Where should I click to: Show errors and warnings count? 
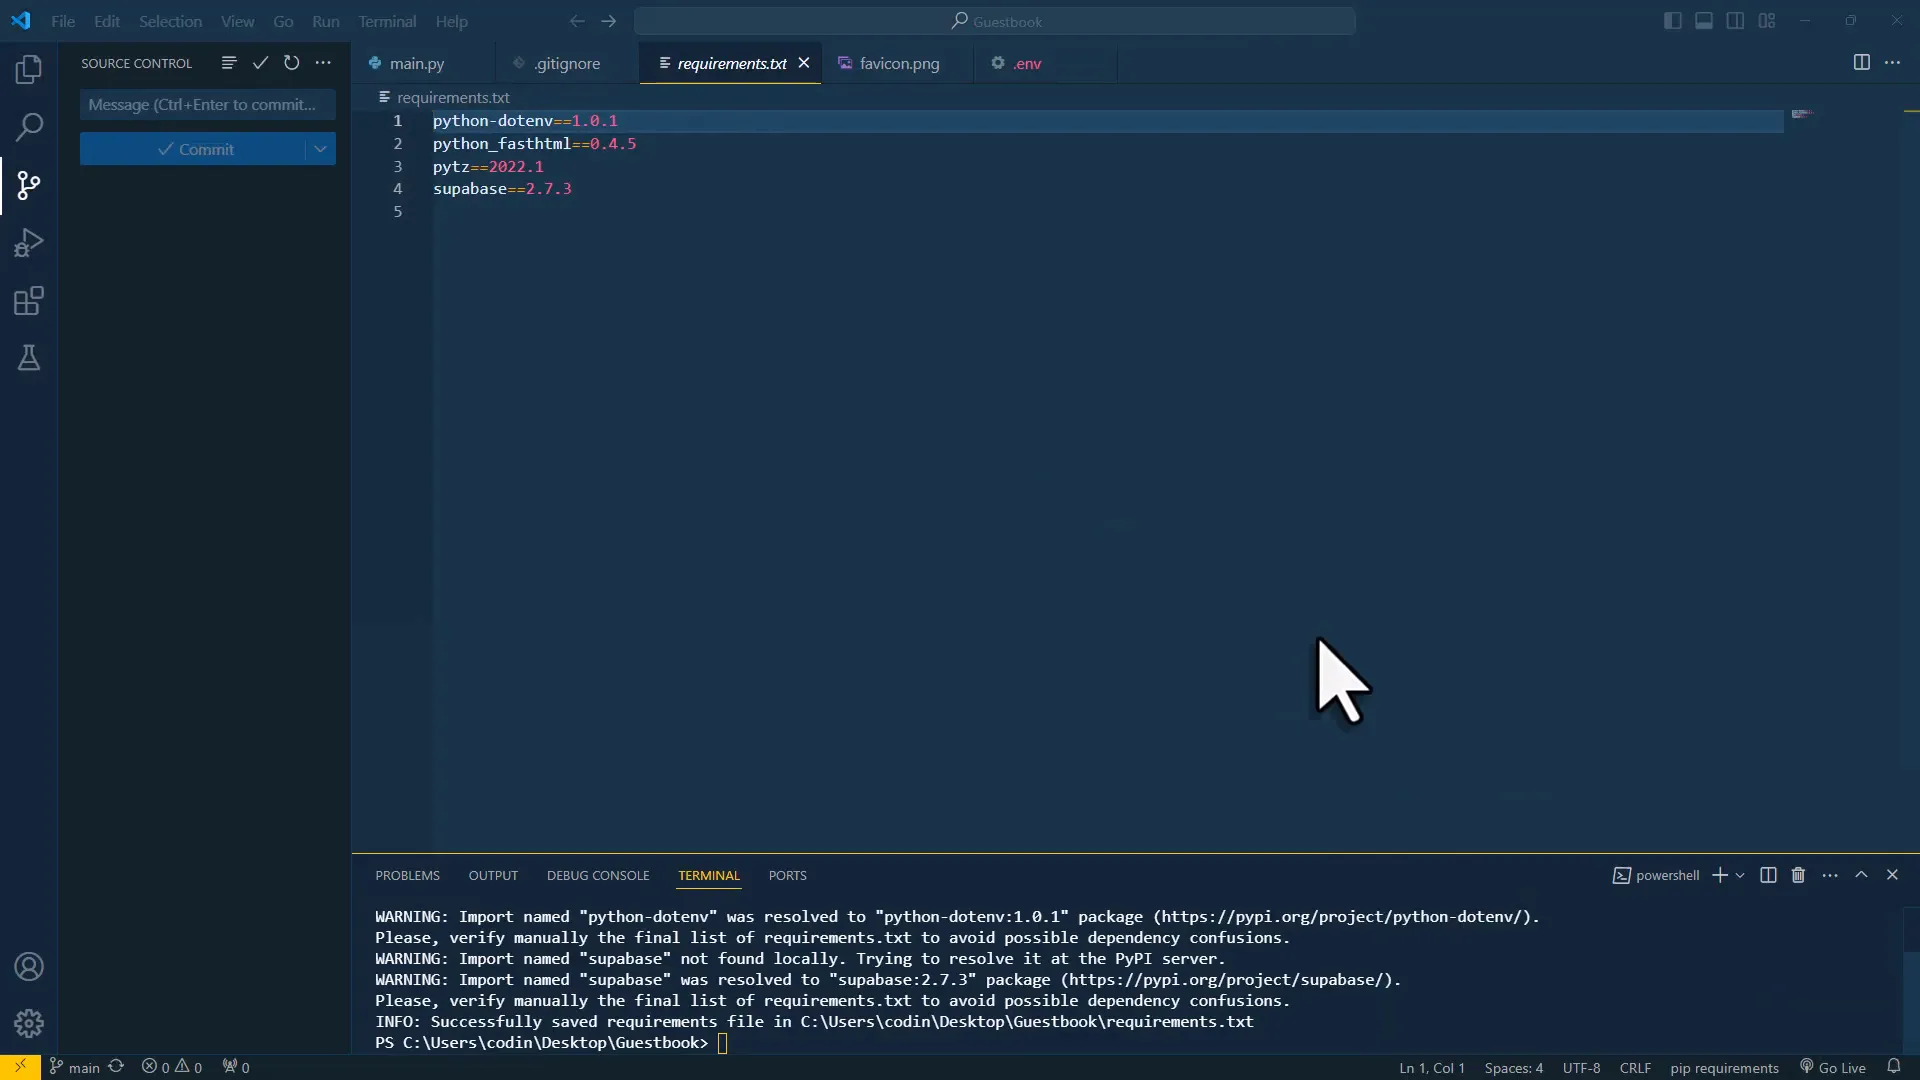(x=172, y=1067)
